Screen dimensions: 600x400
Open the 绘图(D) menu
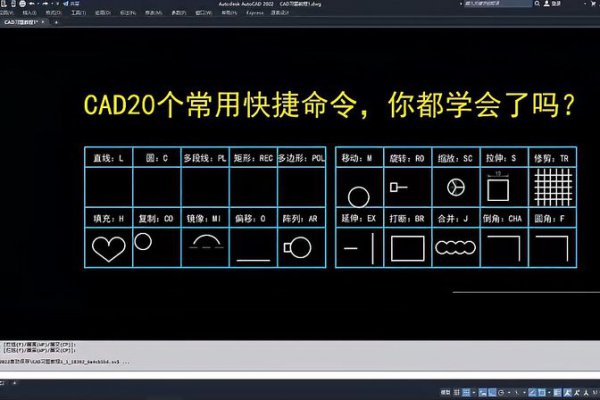point(103,13)
